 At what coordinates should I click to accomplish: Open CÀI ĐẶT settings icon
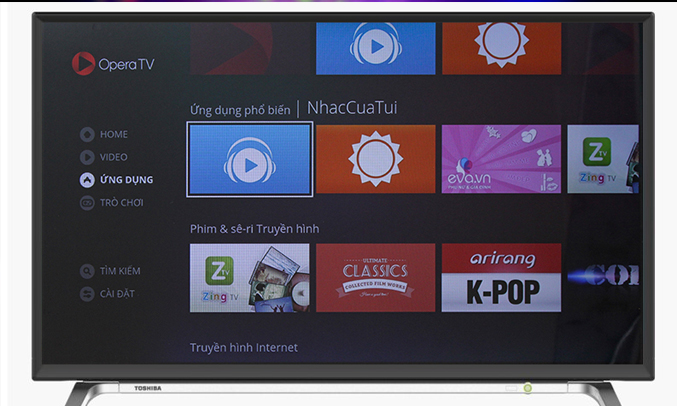[x=87, y=294]
